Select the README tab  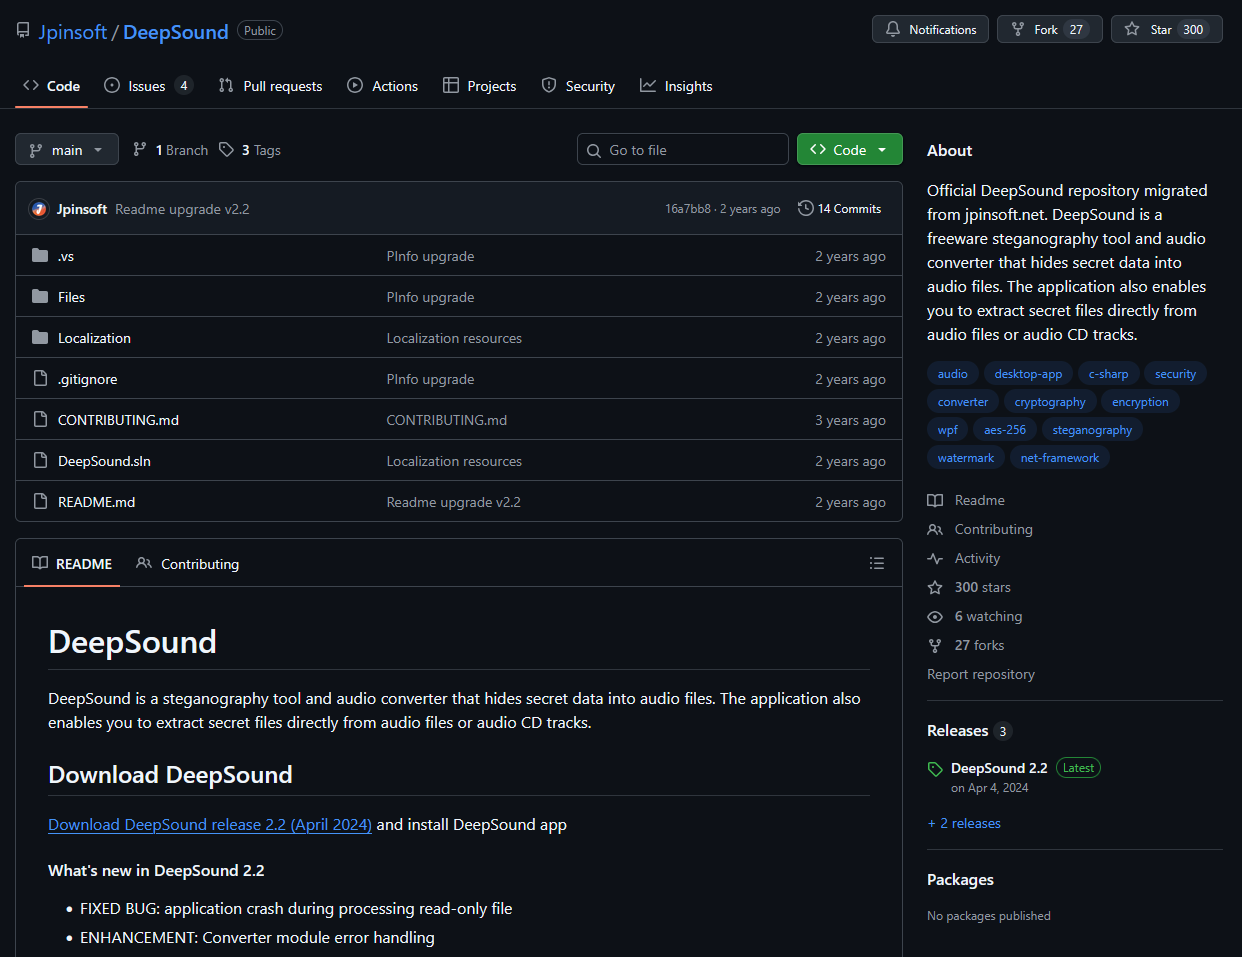pyautogui.click(x=72, y=563)
